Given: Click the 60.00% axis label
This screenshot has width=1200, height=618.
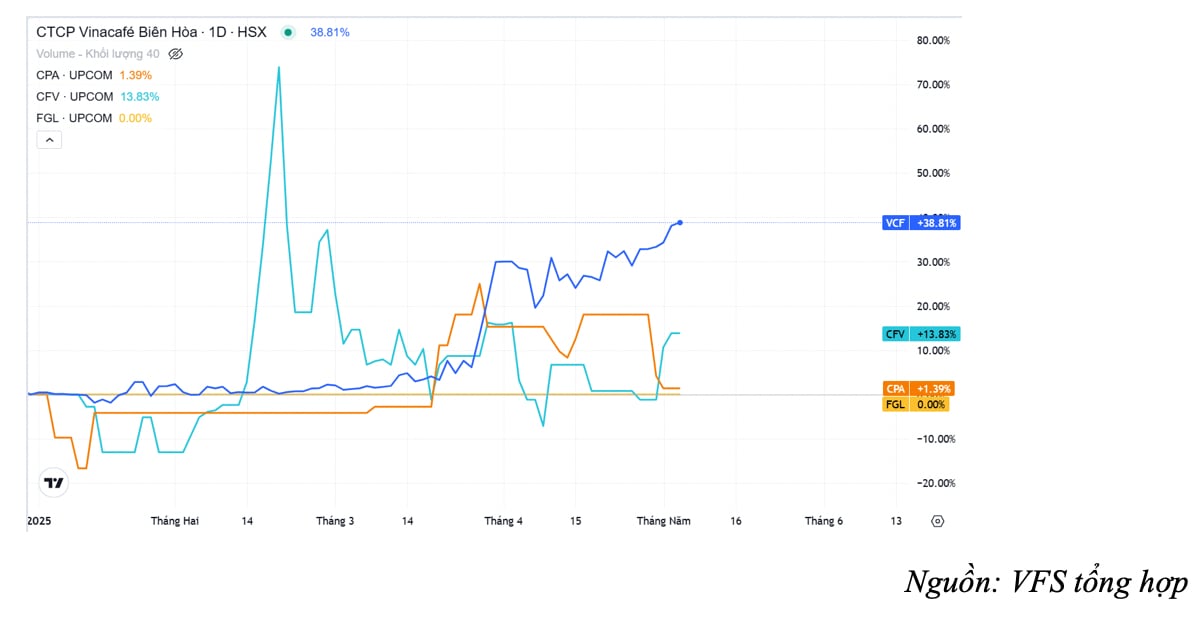Looking at the screenshot, I should tap(933, 129).
